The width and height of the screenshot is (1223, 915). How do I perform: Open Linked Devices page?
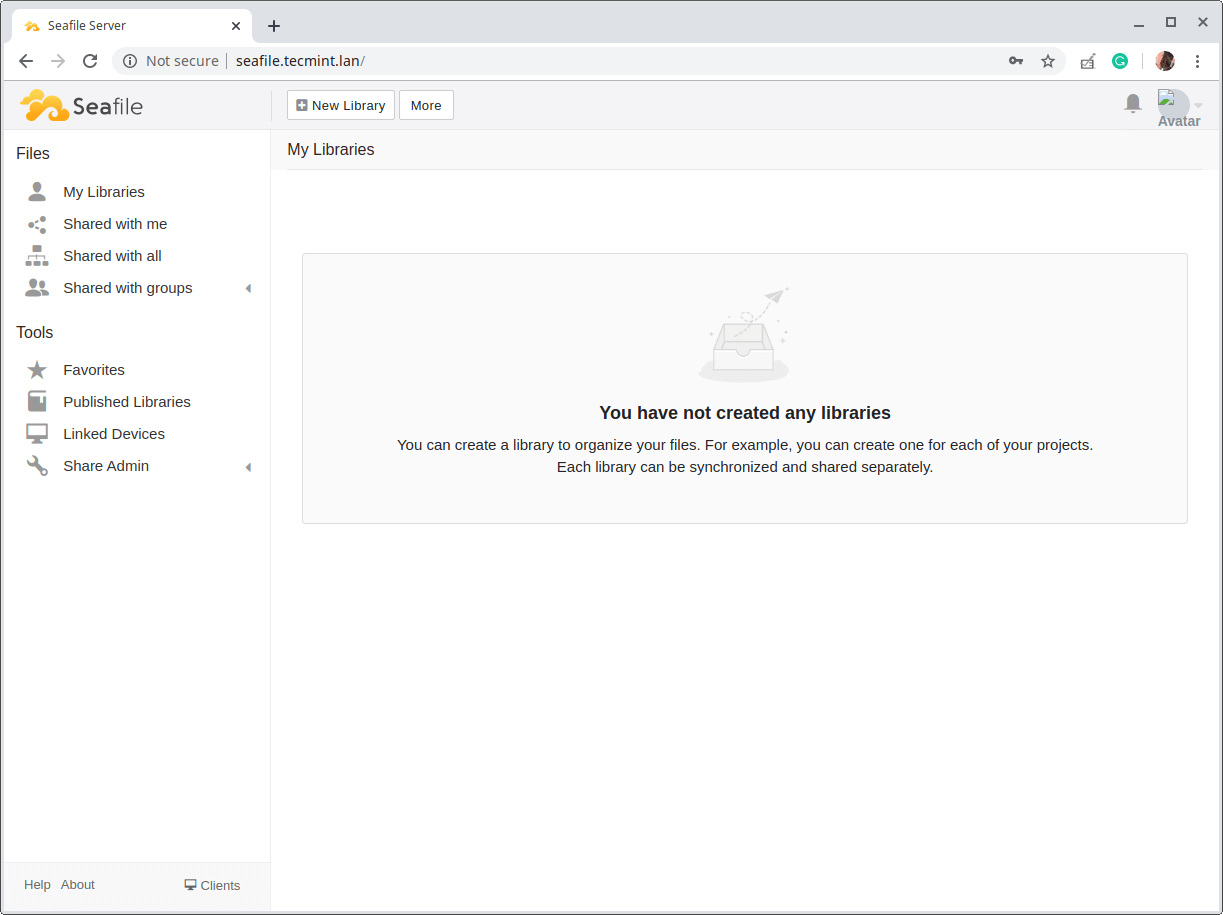[114, 434]
